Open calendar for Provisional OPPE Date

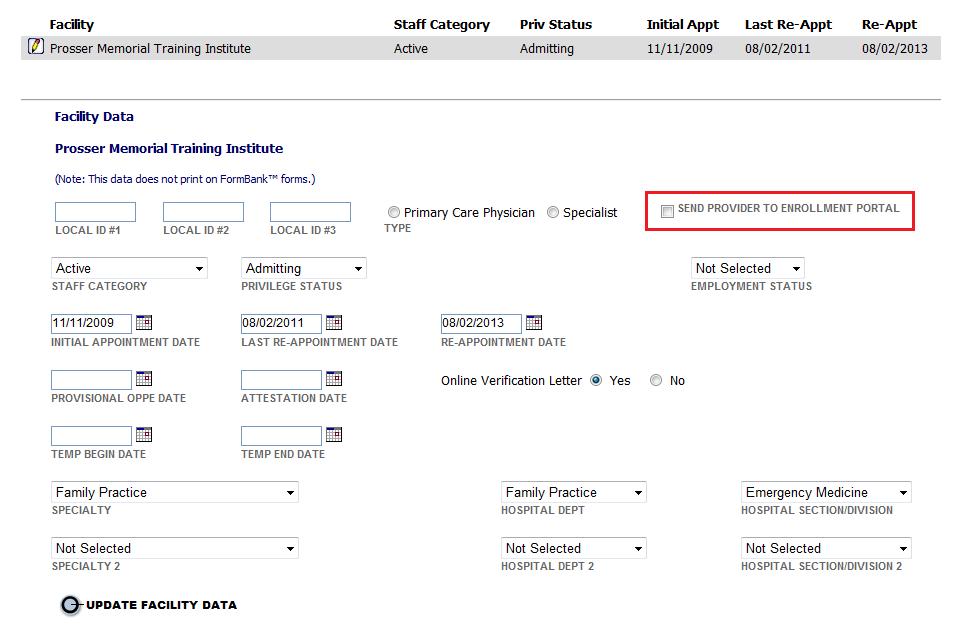144,378
